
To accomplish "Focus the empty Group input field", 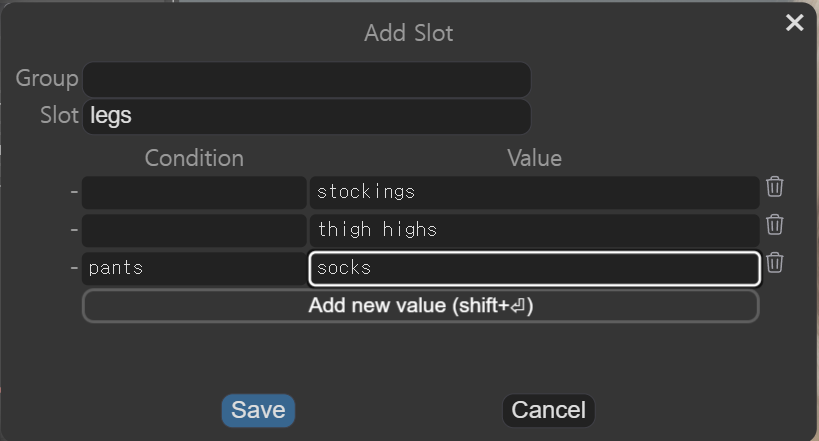I will 307,79.
